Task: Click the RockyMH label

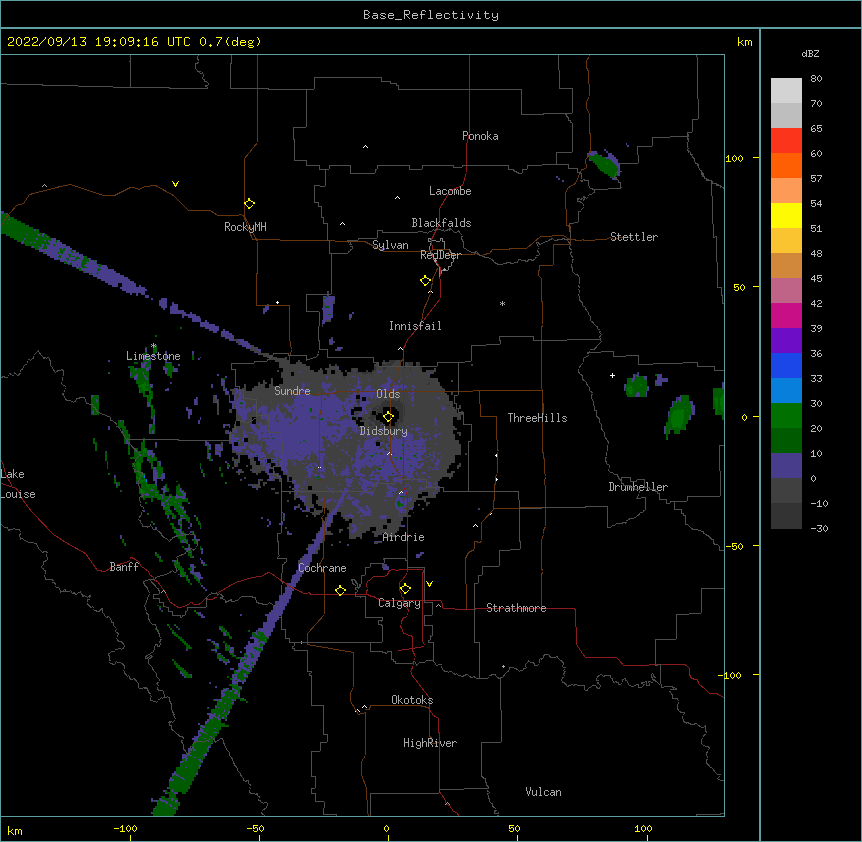Action: [245, 227]
